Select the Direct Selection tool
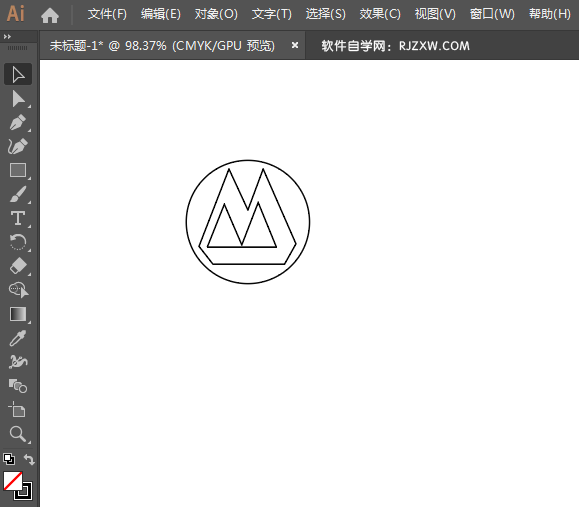The image size is (579, 507). click(18, 99)
